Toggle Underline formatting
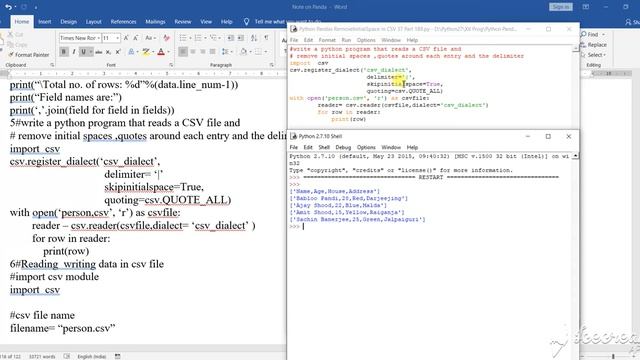 click(x=83, y=52)
